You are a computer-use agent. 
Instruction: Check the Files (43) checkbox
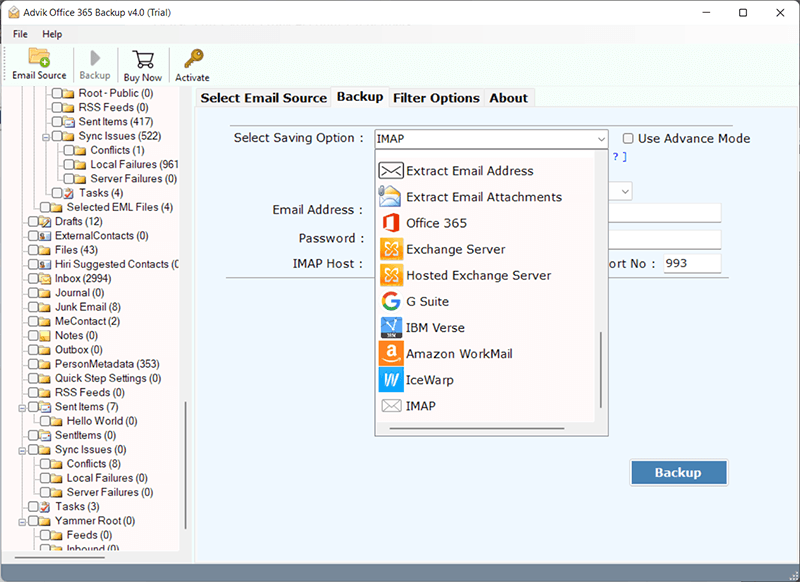[33, 250]
